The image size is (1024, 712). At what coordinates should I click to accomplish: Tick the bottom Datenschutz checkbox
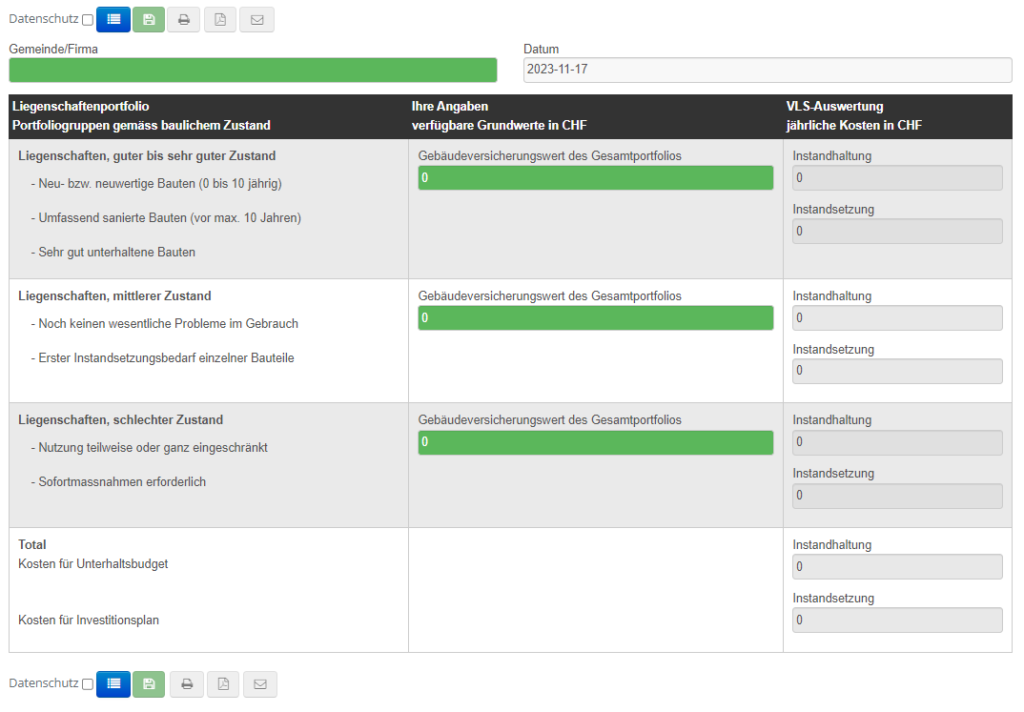click(x=88, y=684)
